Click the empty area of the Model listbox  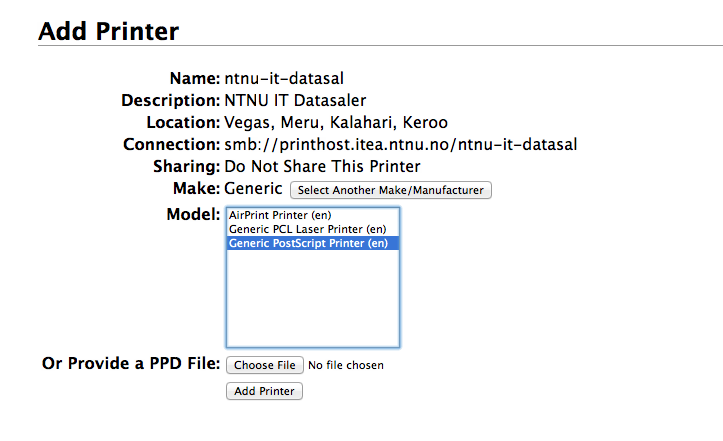click(313, 298)
